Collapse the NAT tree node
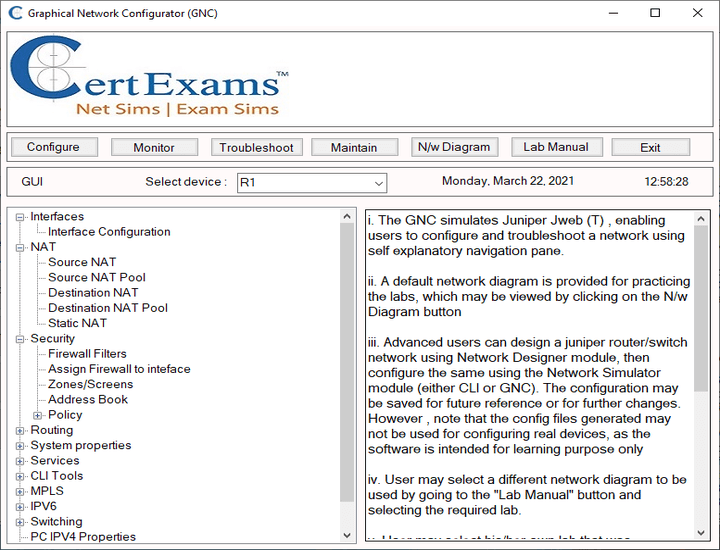Screen dimensions: 720x550 (20, 247)
